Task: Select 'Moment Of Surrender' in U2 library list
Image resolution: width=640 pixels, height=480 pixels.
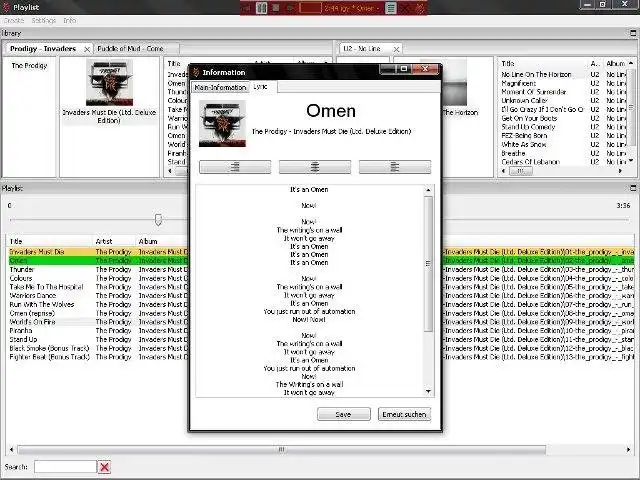Action: point(533,92)
